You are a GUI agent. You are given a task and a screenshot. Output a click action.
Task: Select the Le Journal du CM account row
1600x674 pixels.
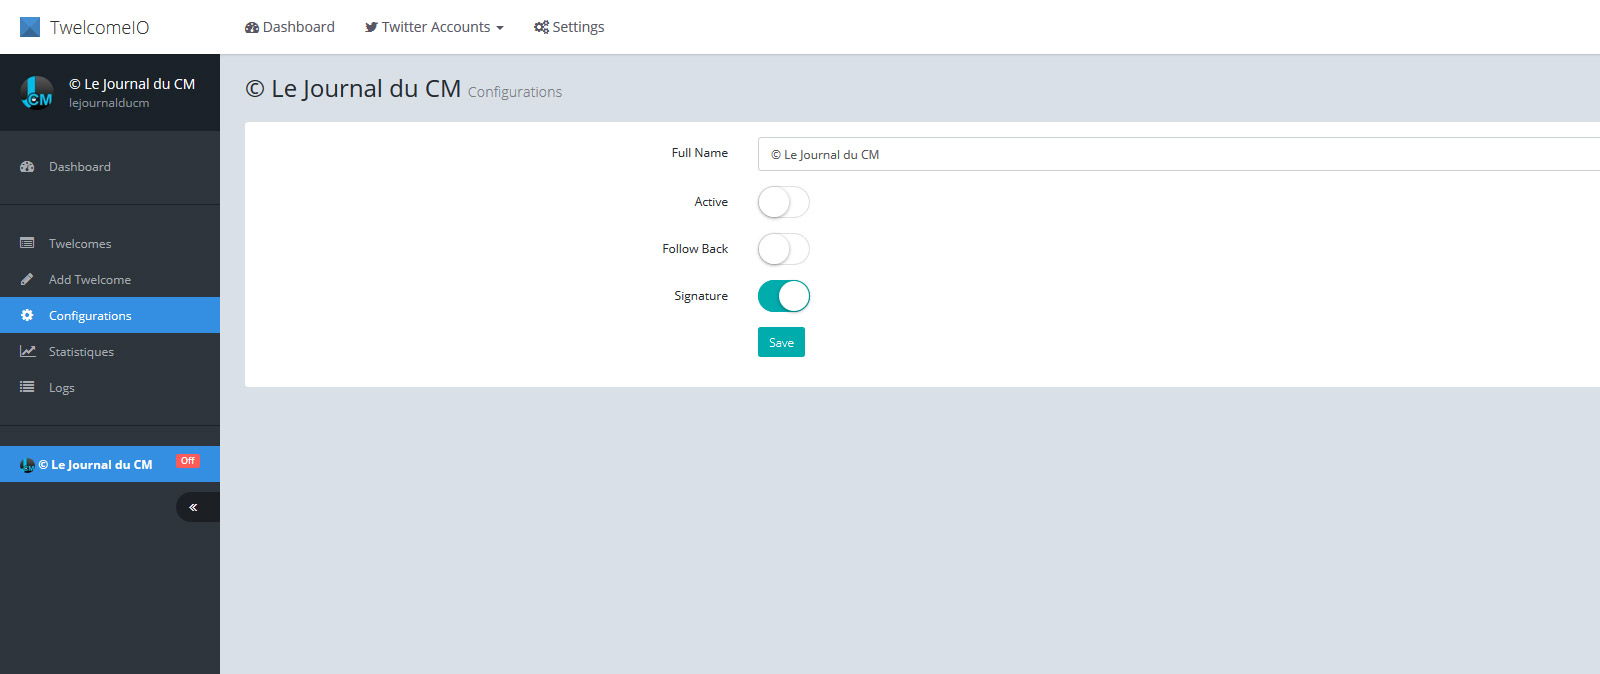[x=110, y=464]
